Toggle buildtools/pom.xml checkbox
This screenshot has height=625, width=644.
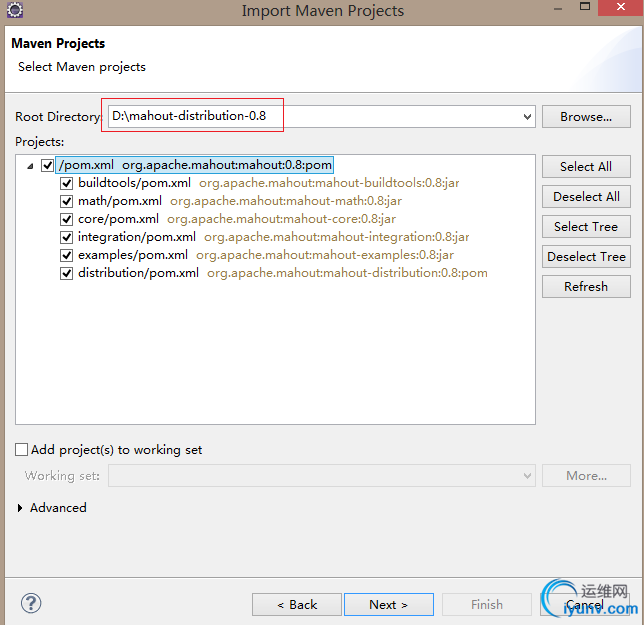(67, 183)
